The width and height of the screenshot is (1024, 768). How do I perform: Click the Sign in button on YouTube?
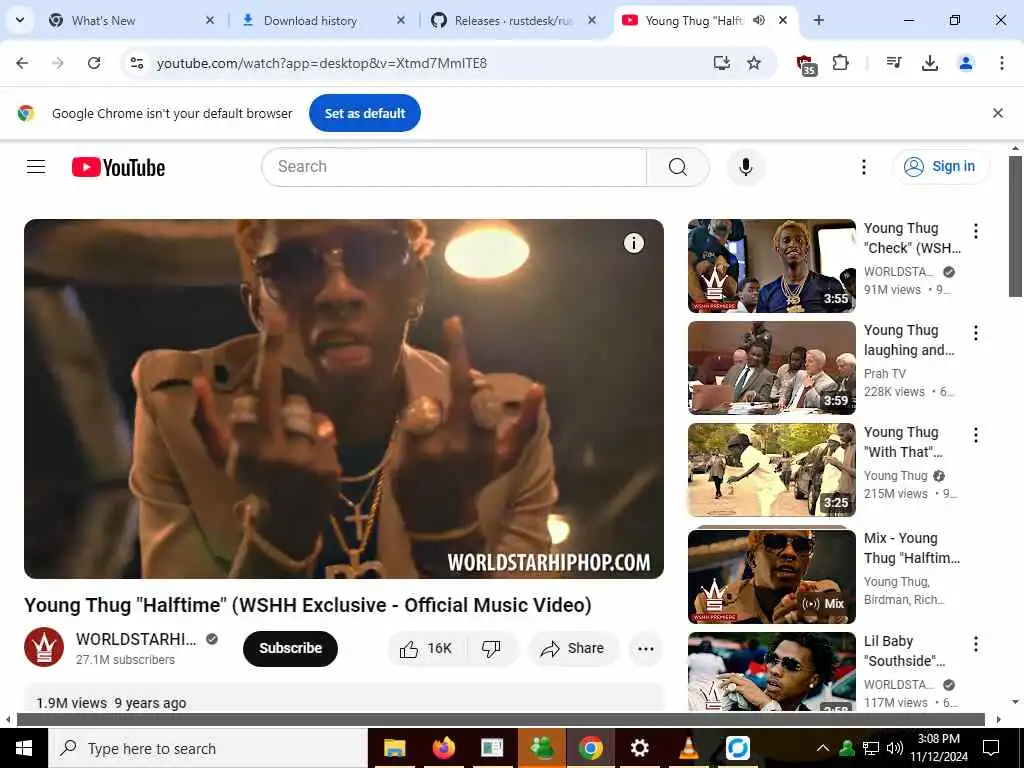(941, 167)
